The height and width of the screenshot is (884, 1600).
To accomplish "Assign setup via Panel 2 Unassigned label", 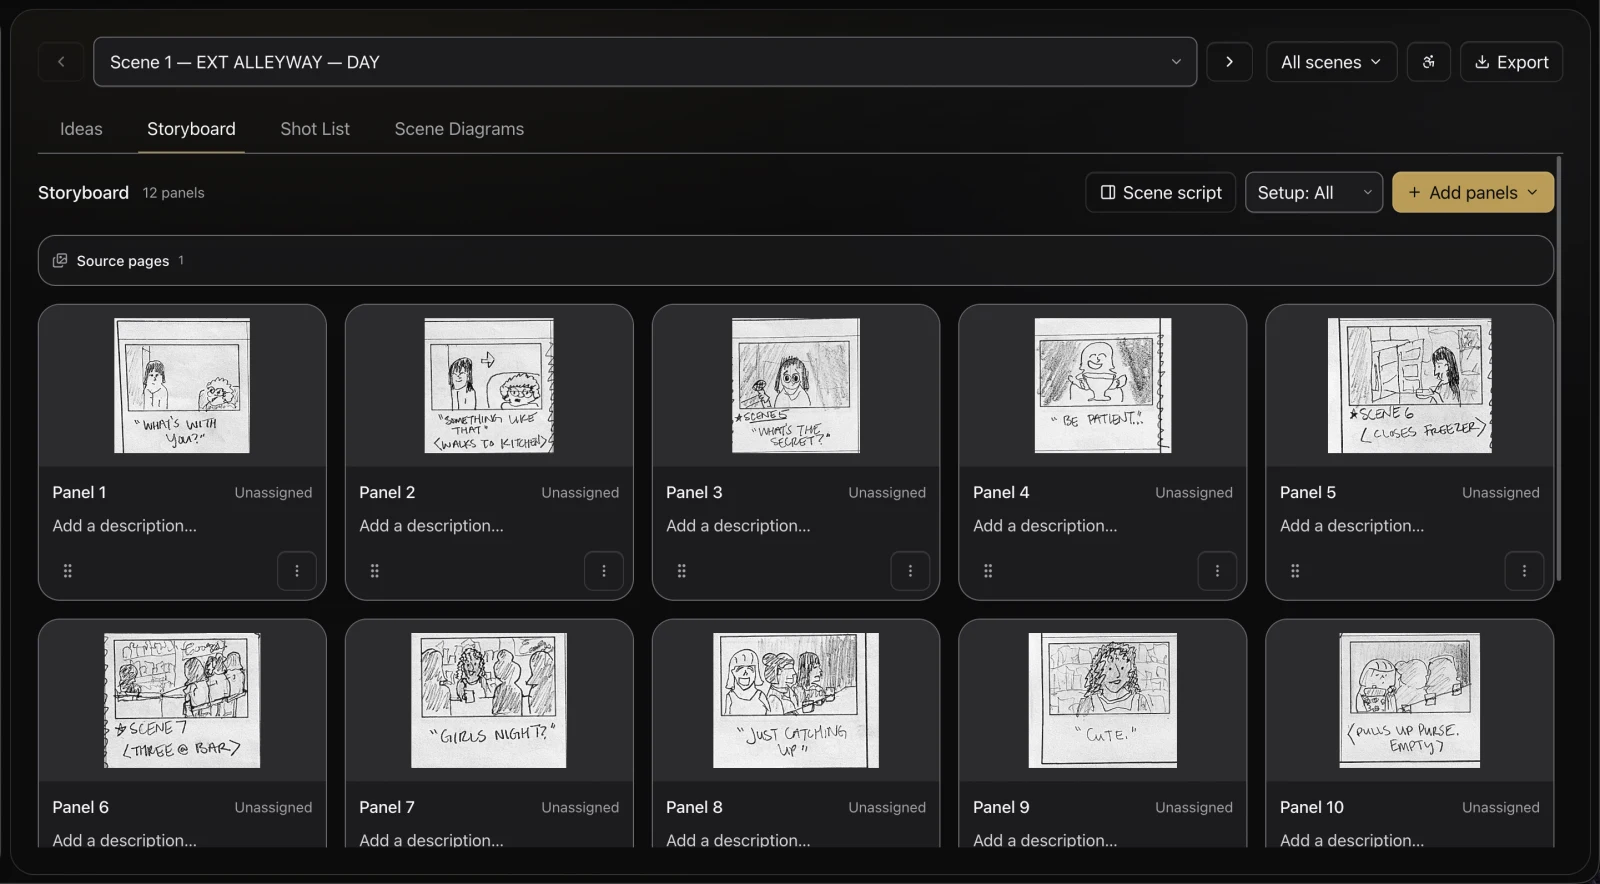I will tap(580, 493).
